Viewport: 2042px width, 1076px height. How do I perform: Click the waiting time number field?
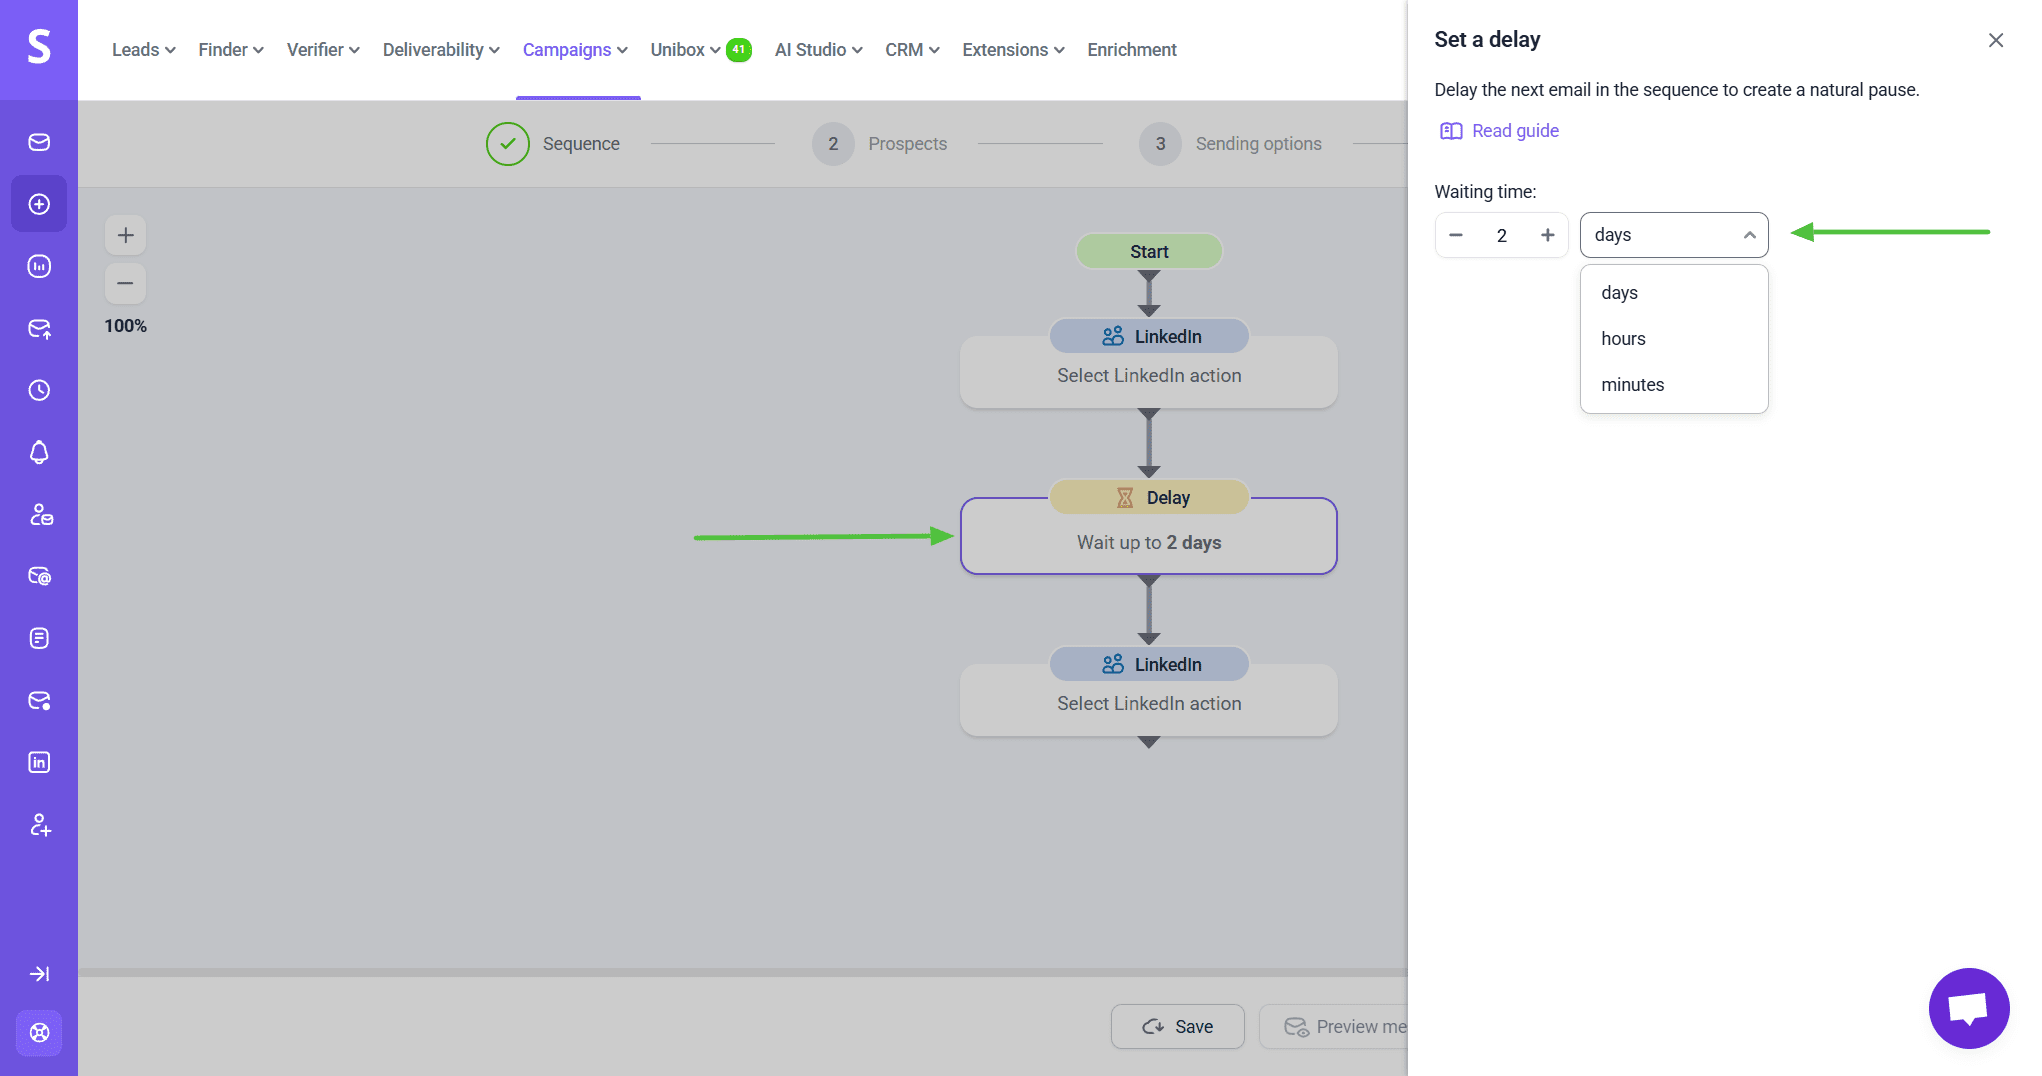[1501, 236]
